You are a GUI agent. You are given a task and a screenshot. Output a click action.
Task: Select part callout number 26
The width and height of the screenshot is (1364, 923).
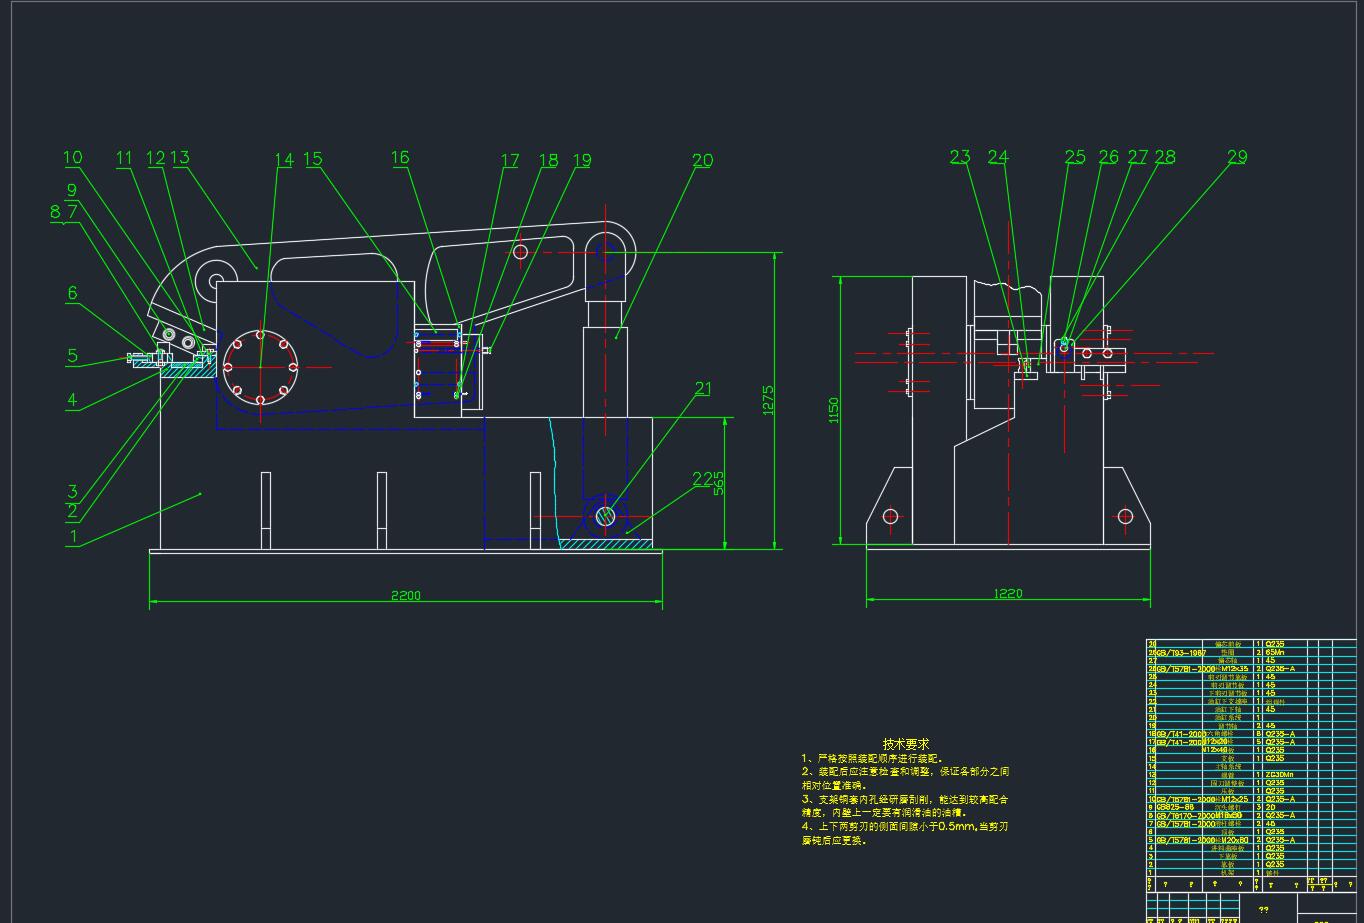point(1108,157)
